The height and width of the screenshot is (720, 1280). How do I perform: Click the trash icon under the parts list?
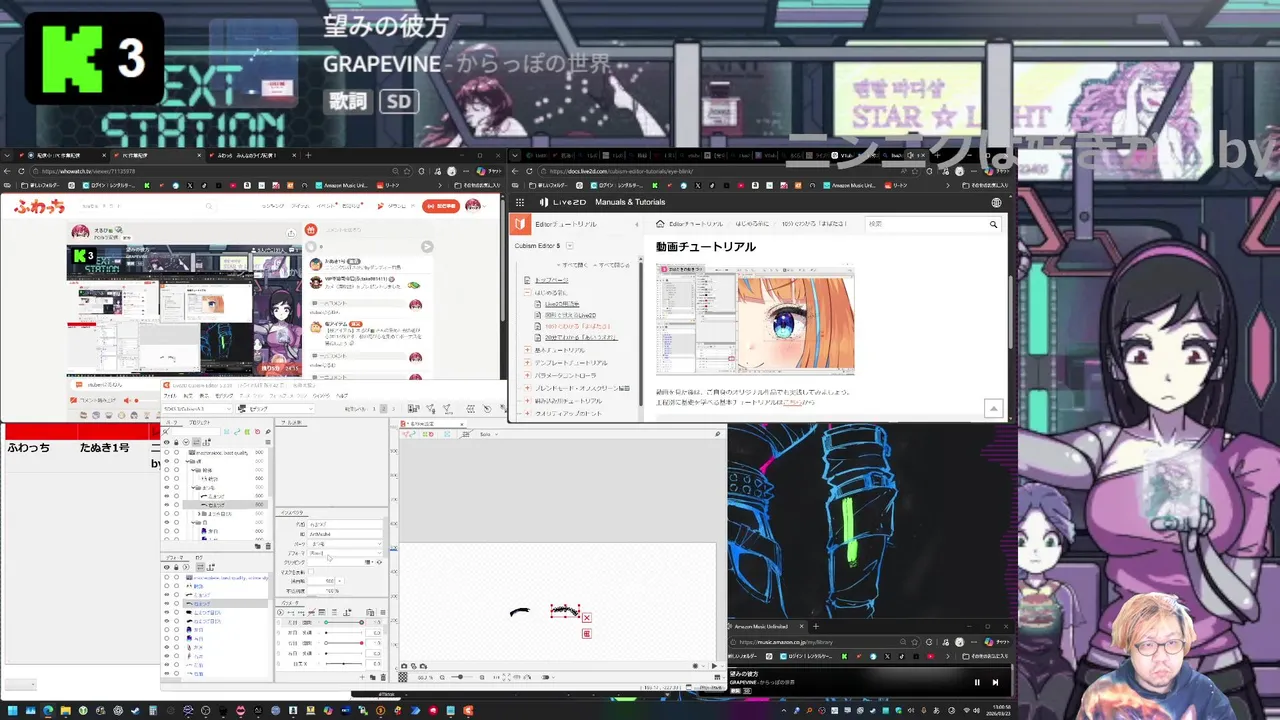point(268,546)
